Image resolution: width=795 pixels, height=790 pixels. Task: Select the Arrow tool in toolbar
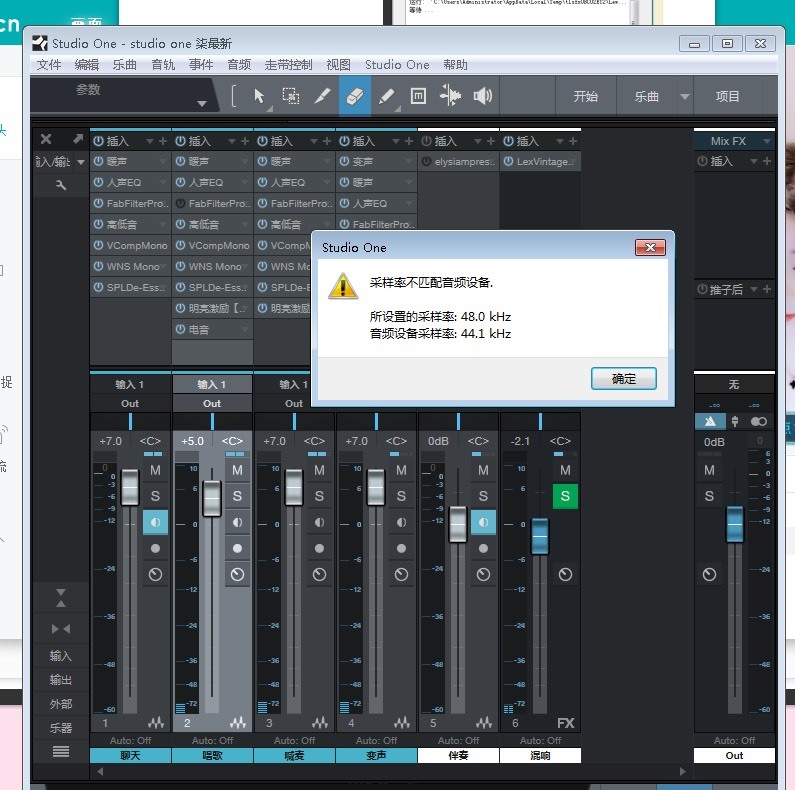click(x=259, y=96)
